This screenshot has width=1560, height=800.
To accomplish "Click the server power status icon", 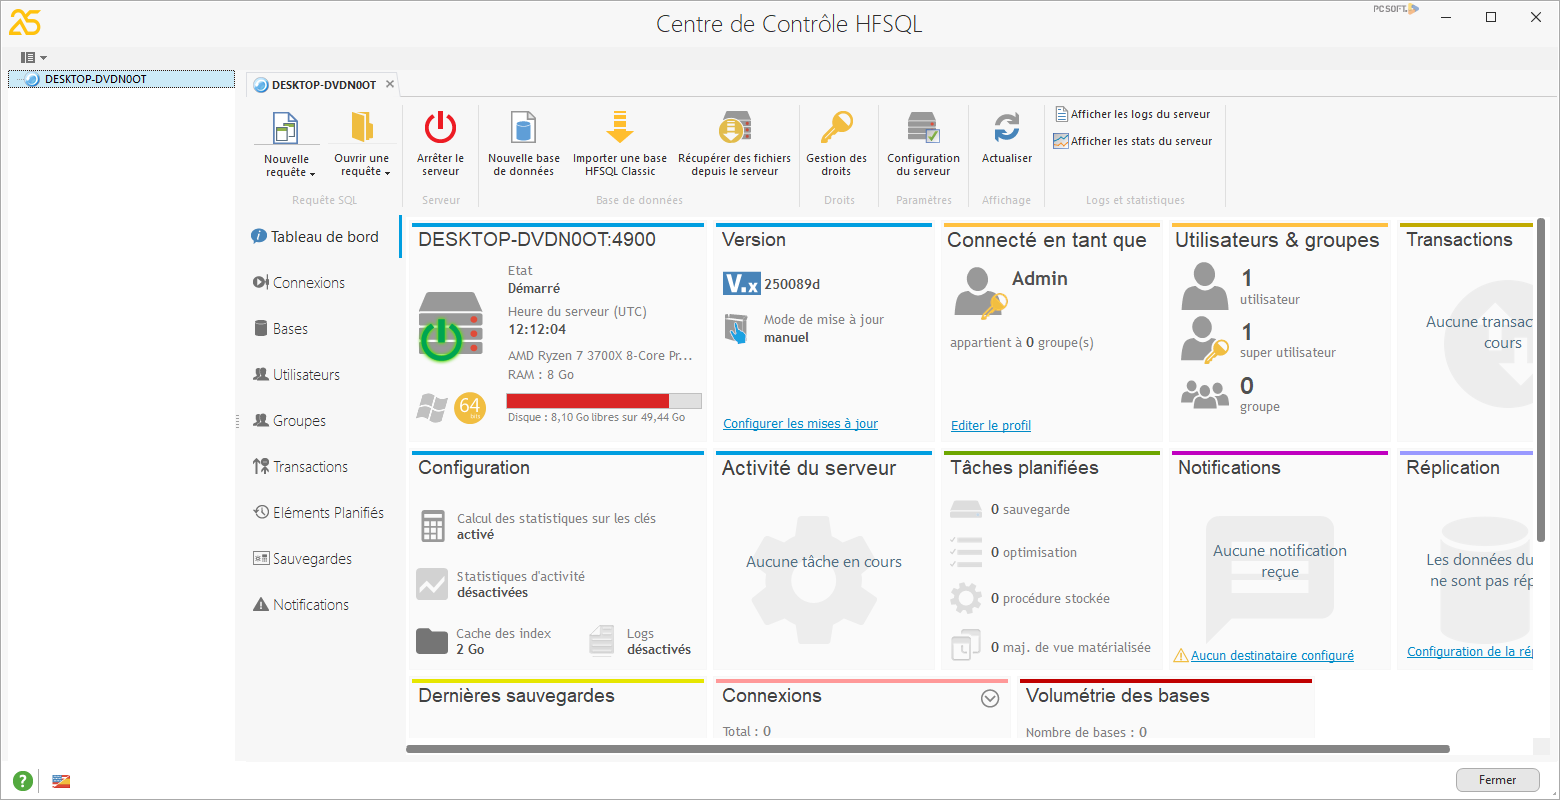I will (x=440, y=339).
